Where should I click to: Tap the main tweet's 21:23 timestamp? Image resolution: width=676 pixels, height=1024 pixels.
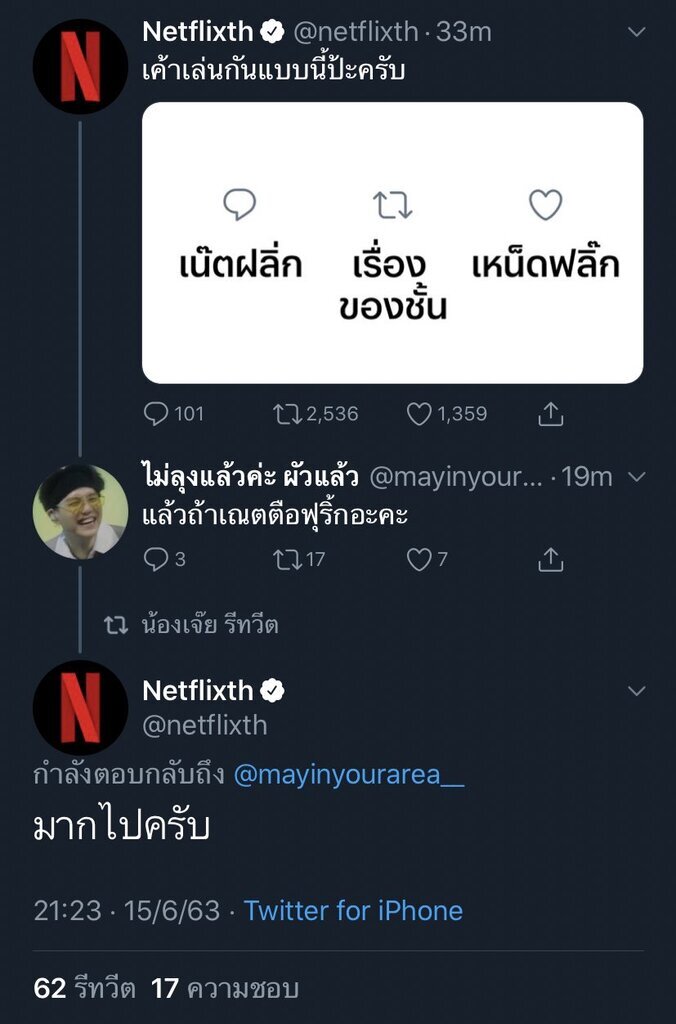[68, 911]
